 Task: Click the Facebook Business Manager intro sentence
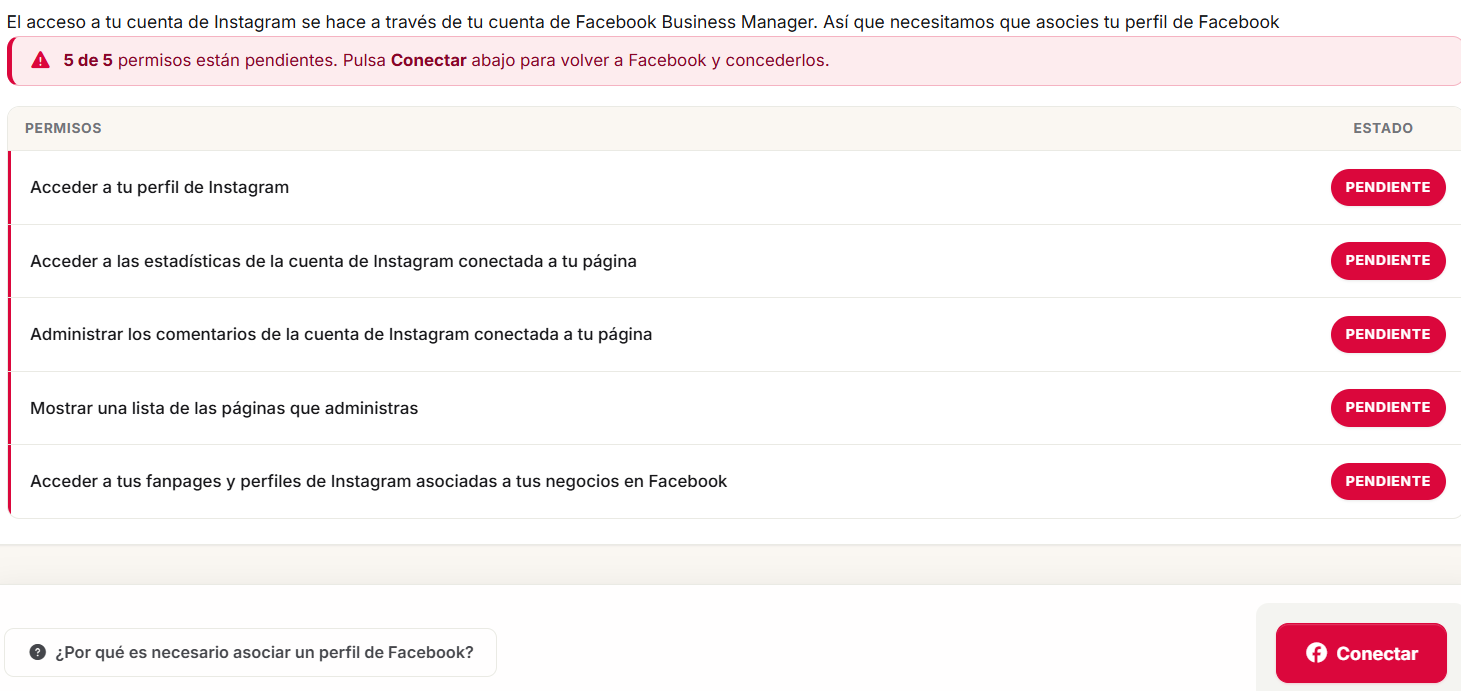pyautogui.click(x=643, y=21)
